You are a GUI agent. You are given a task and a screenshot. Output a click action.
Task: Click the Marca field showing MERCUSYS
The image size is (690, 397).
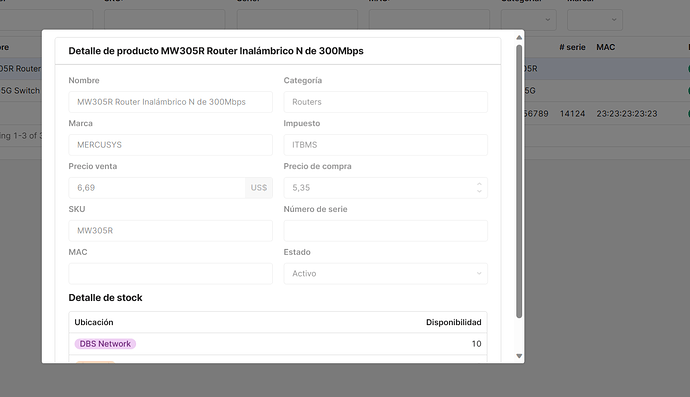pyautogui.click(x=170, y=145)
